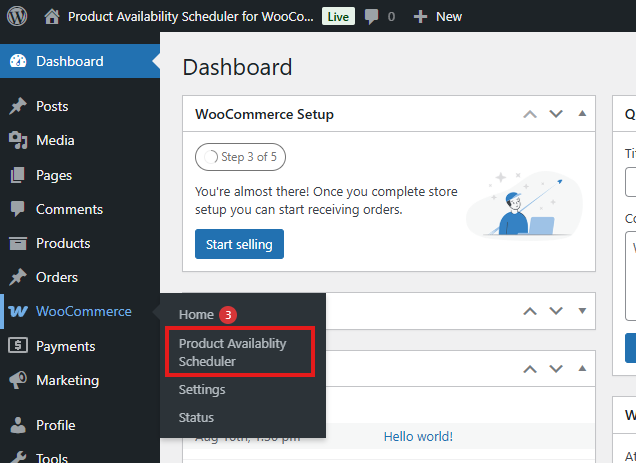Open the Hello world! post link

pos(418,436)
